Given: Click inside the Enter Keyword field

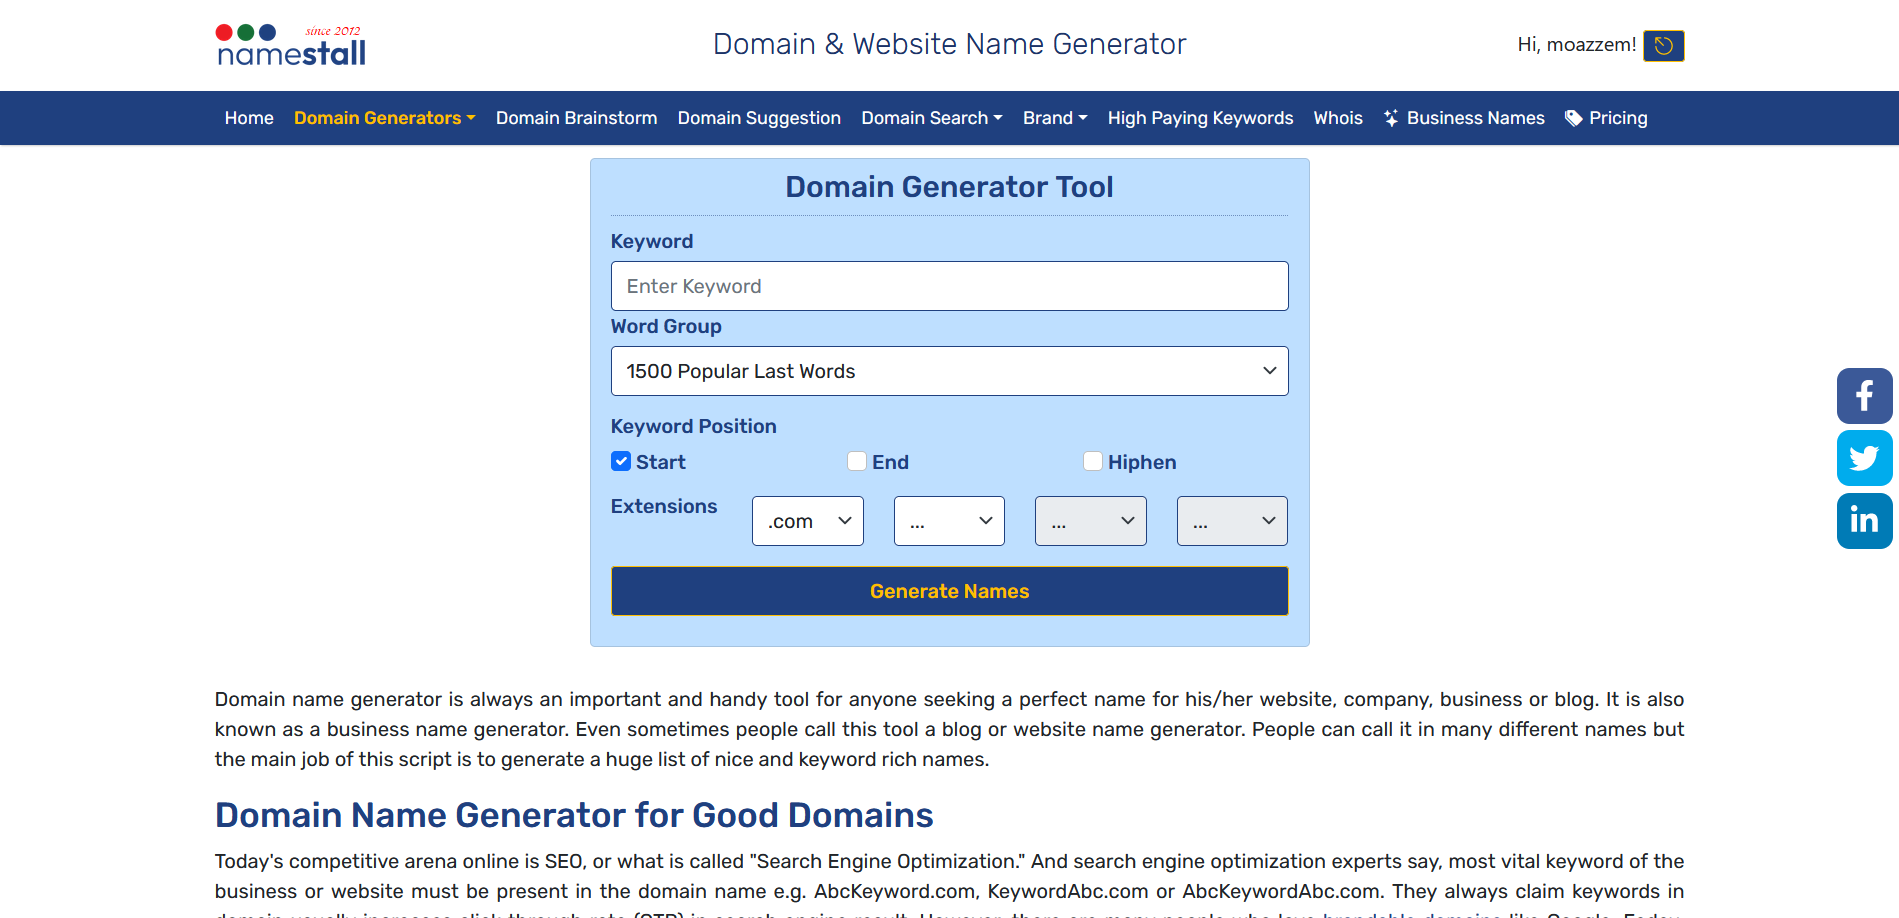Looking at the screenshot, I should (949, 286).
